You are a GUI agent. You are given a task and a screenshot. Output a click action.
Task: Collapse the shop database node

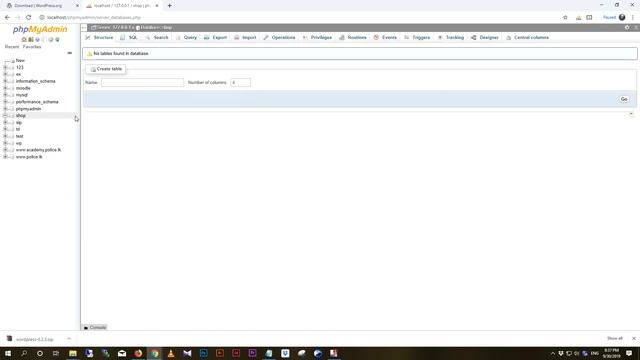pos(5,116)
